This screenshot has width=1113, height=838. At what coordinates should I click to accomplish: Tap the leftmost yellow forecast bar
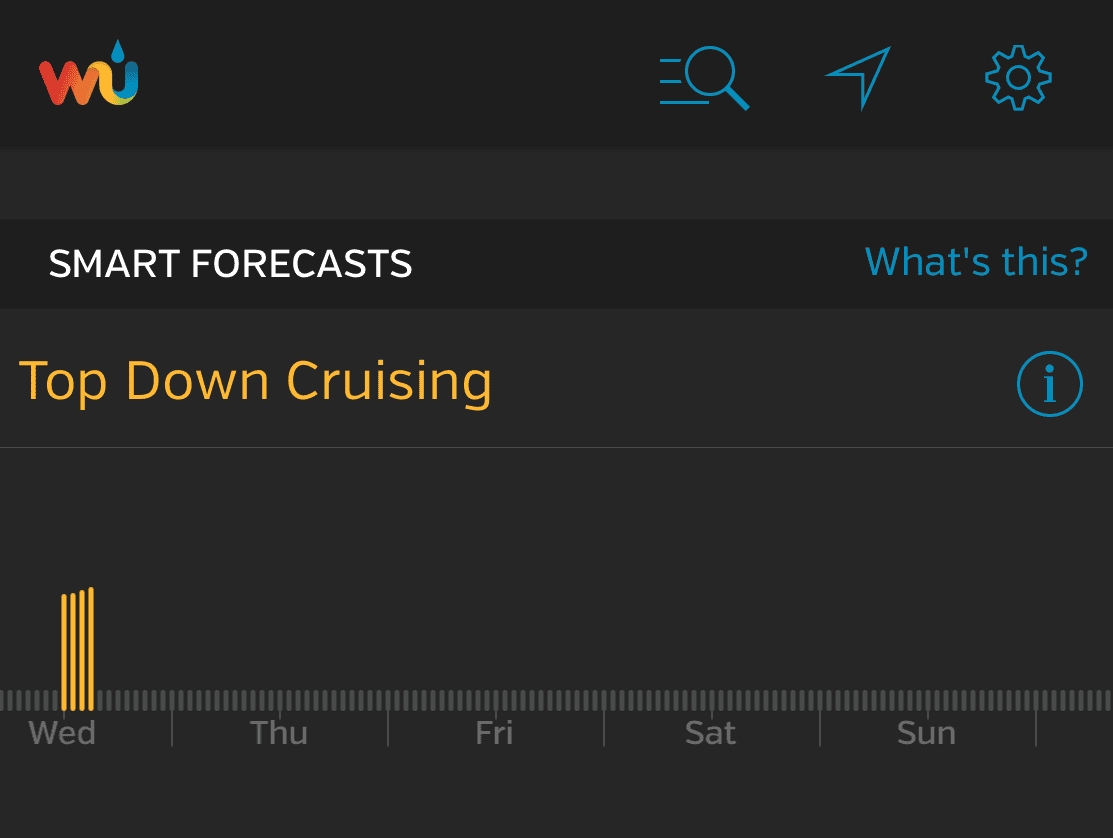point(64,652)
